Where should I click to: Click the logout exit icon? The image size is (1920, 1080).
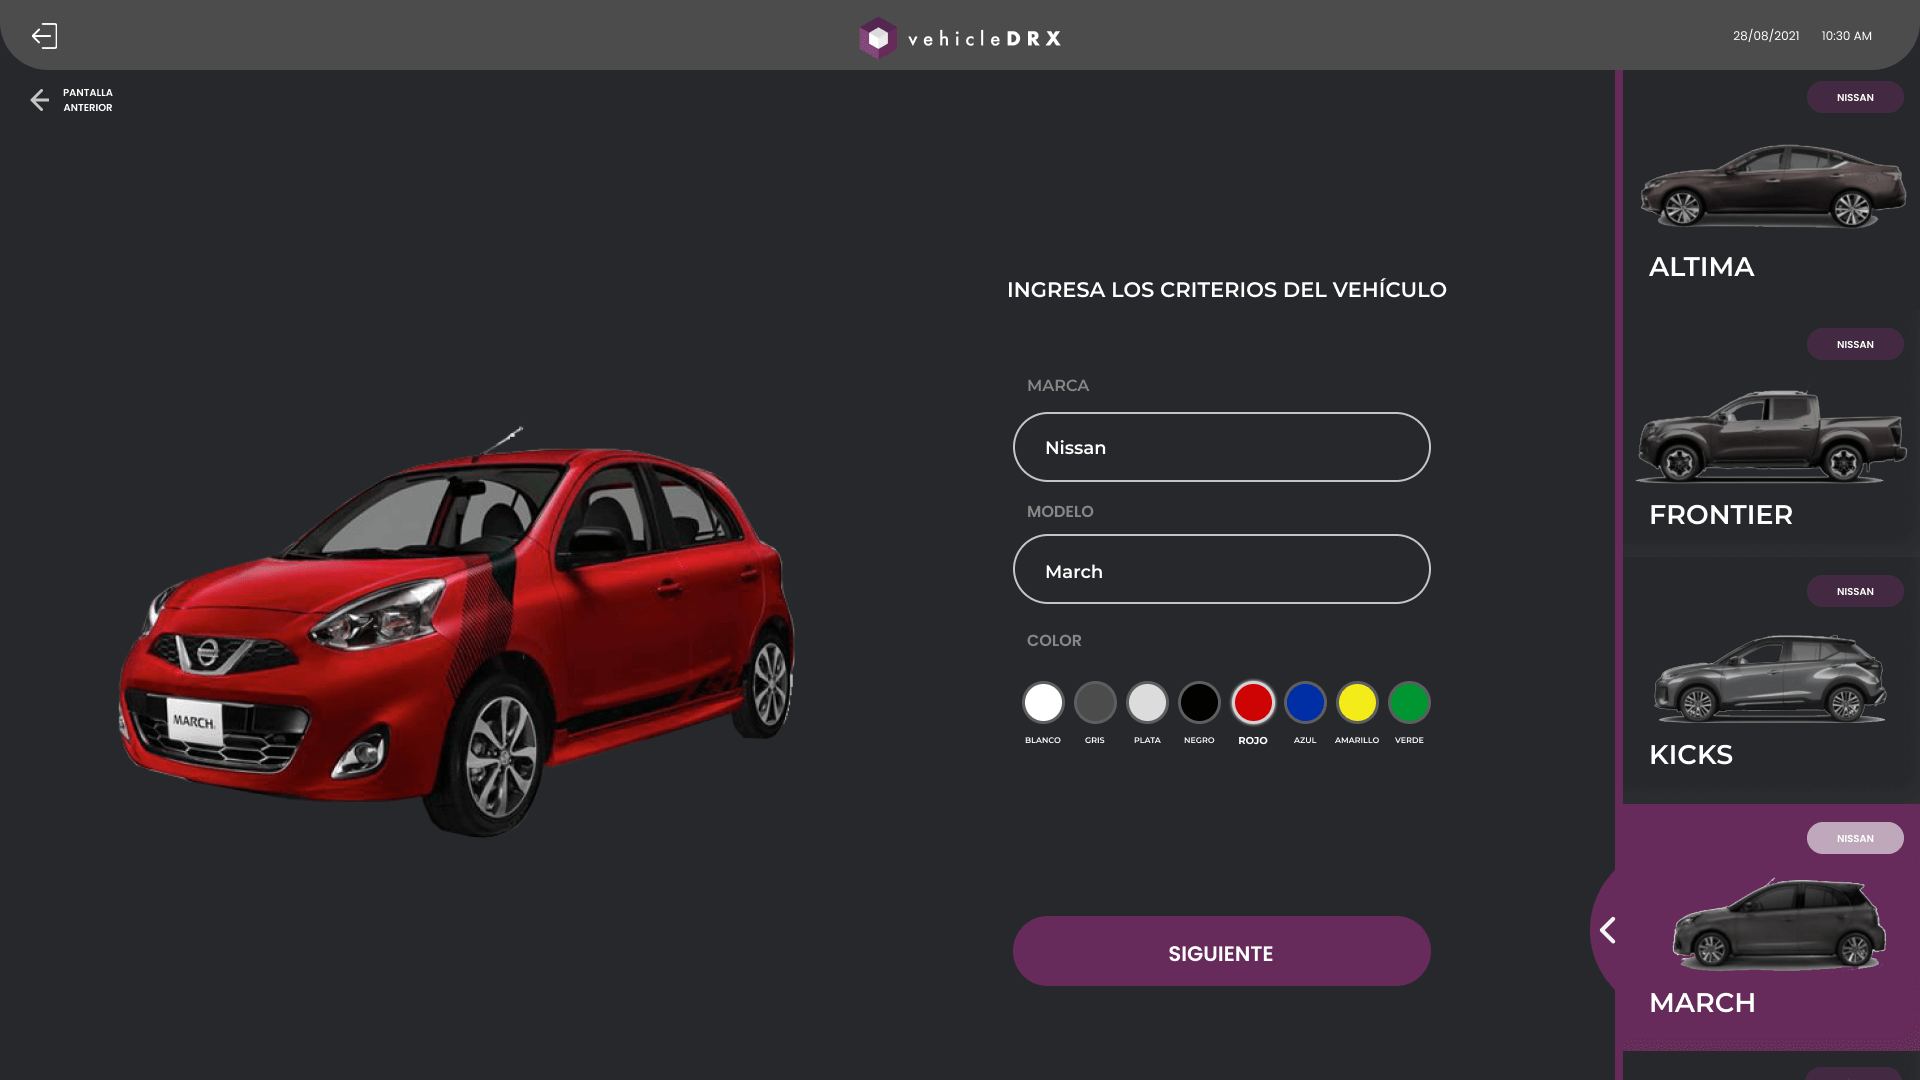[45, 36]
